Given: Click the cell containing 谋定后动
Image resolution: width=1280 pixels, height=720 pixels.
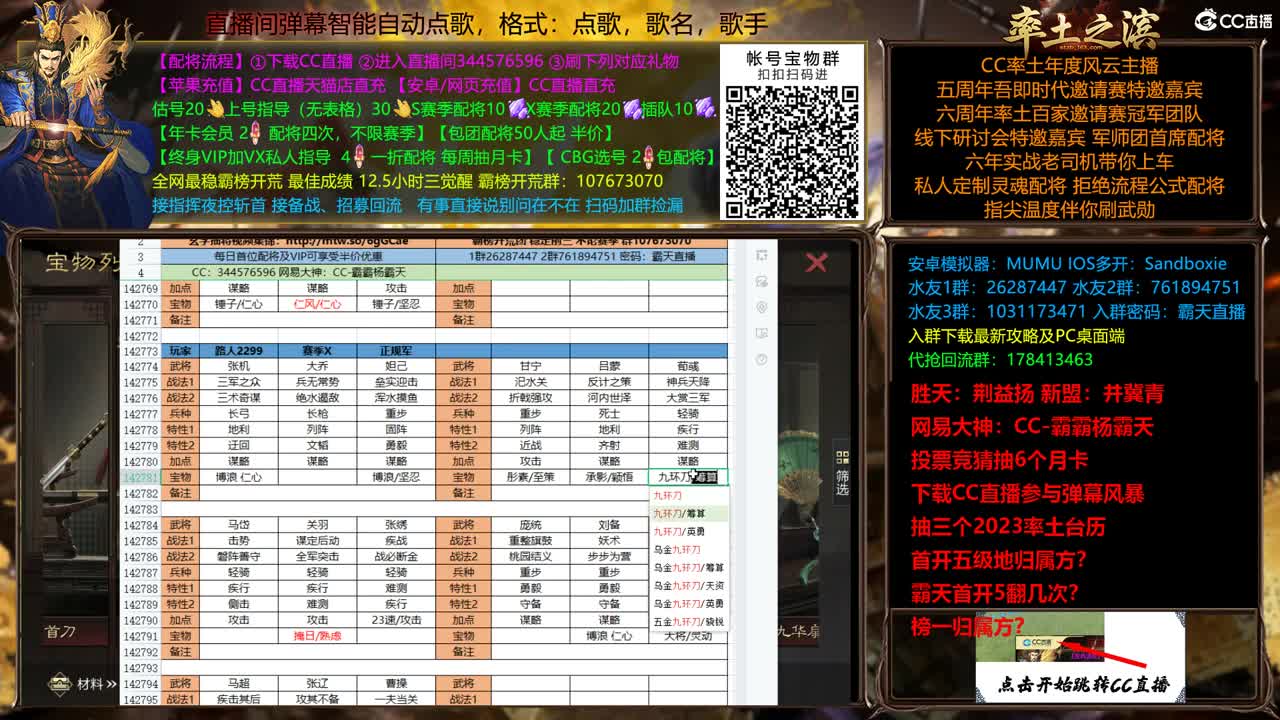Looking at the screenshot, I should pyautogui.click(x=318, y=541).
